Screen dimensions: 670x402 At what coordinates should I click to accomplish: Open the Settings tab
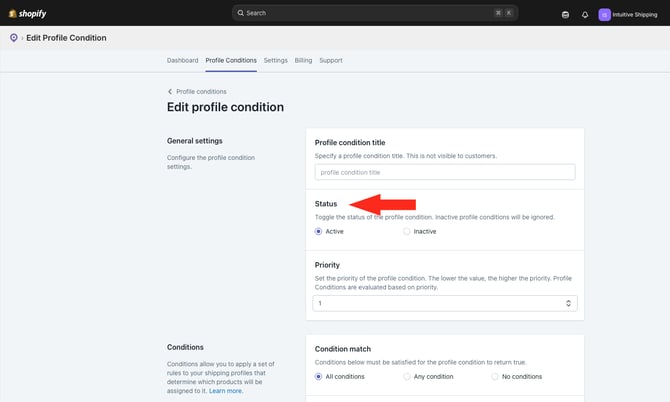point(275,60)
